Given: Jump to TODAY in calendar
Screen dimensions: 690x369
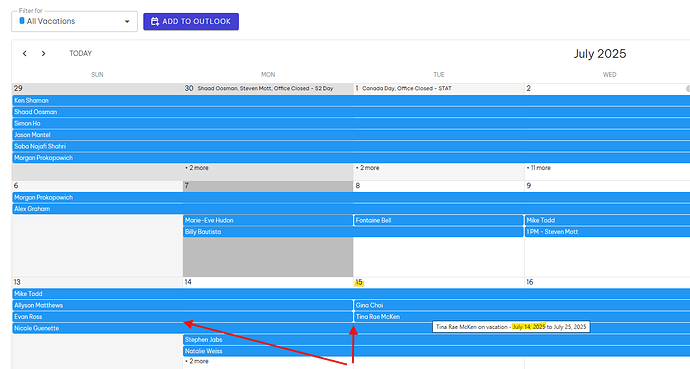Looking at the screenshot, I should pos(81,53).
